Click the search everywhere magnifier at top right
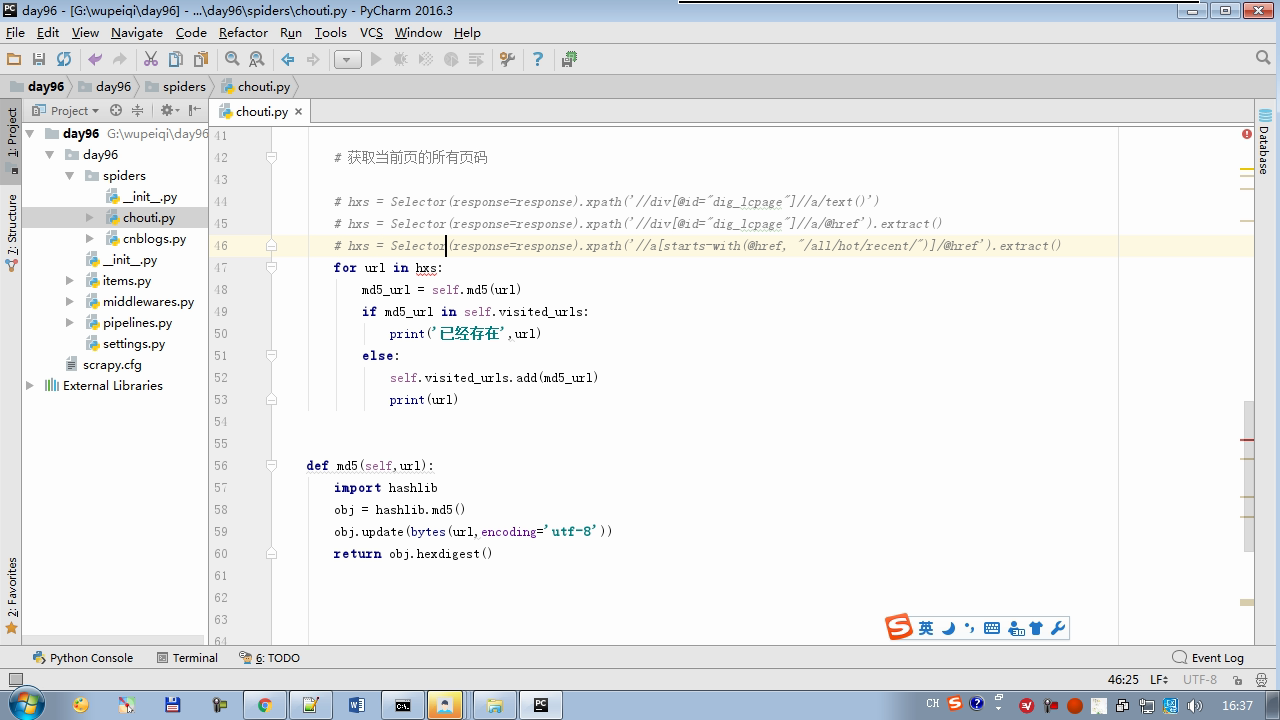 coord(1262,59)
